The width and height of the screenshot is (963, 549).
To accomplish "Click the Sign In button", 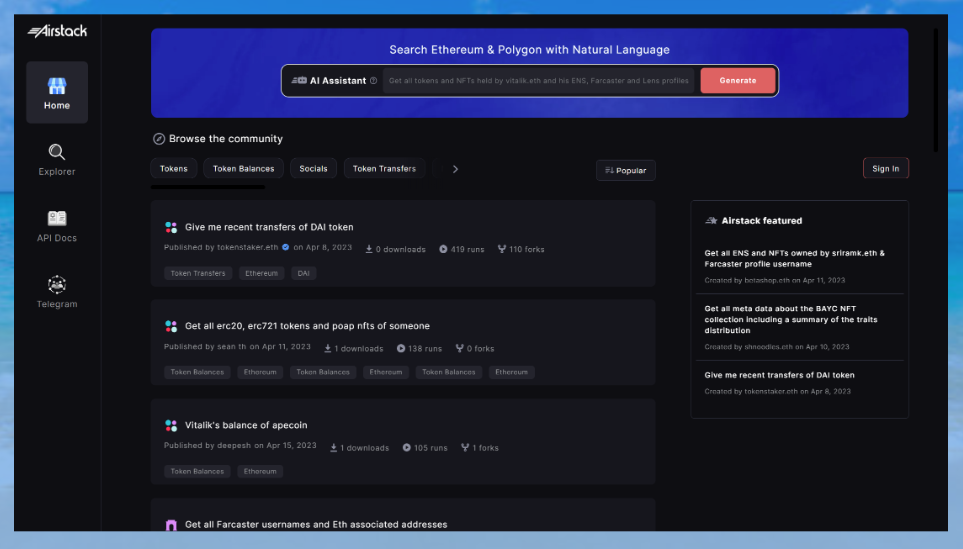I will 885,169.
